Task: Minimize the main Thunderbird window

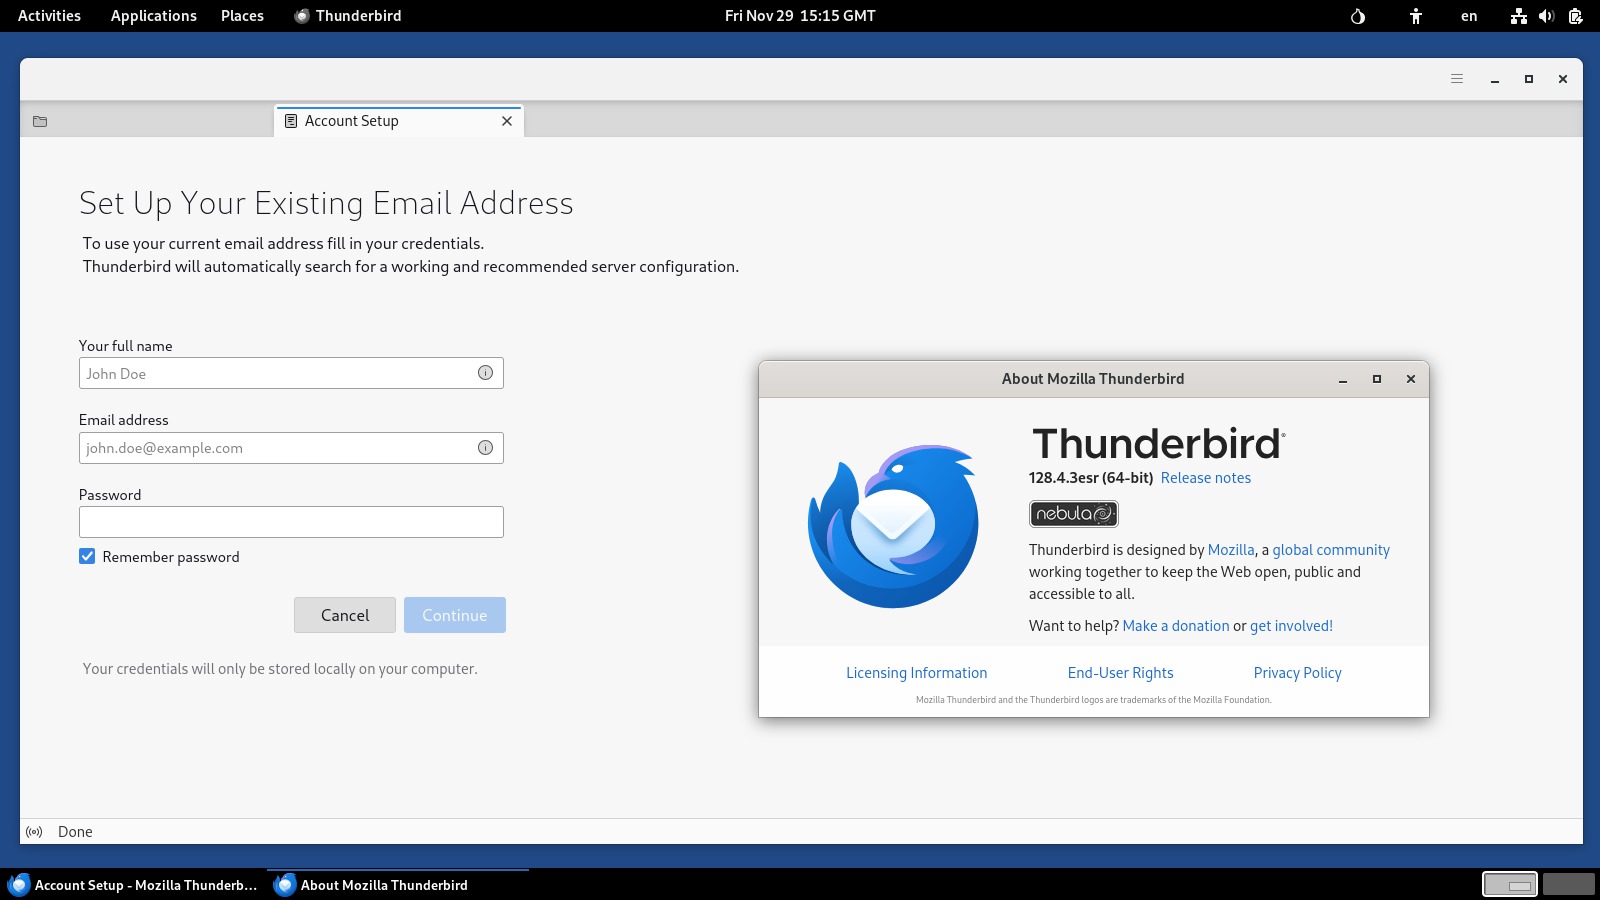Action: [x=1495, y=79]
